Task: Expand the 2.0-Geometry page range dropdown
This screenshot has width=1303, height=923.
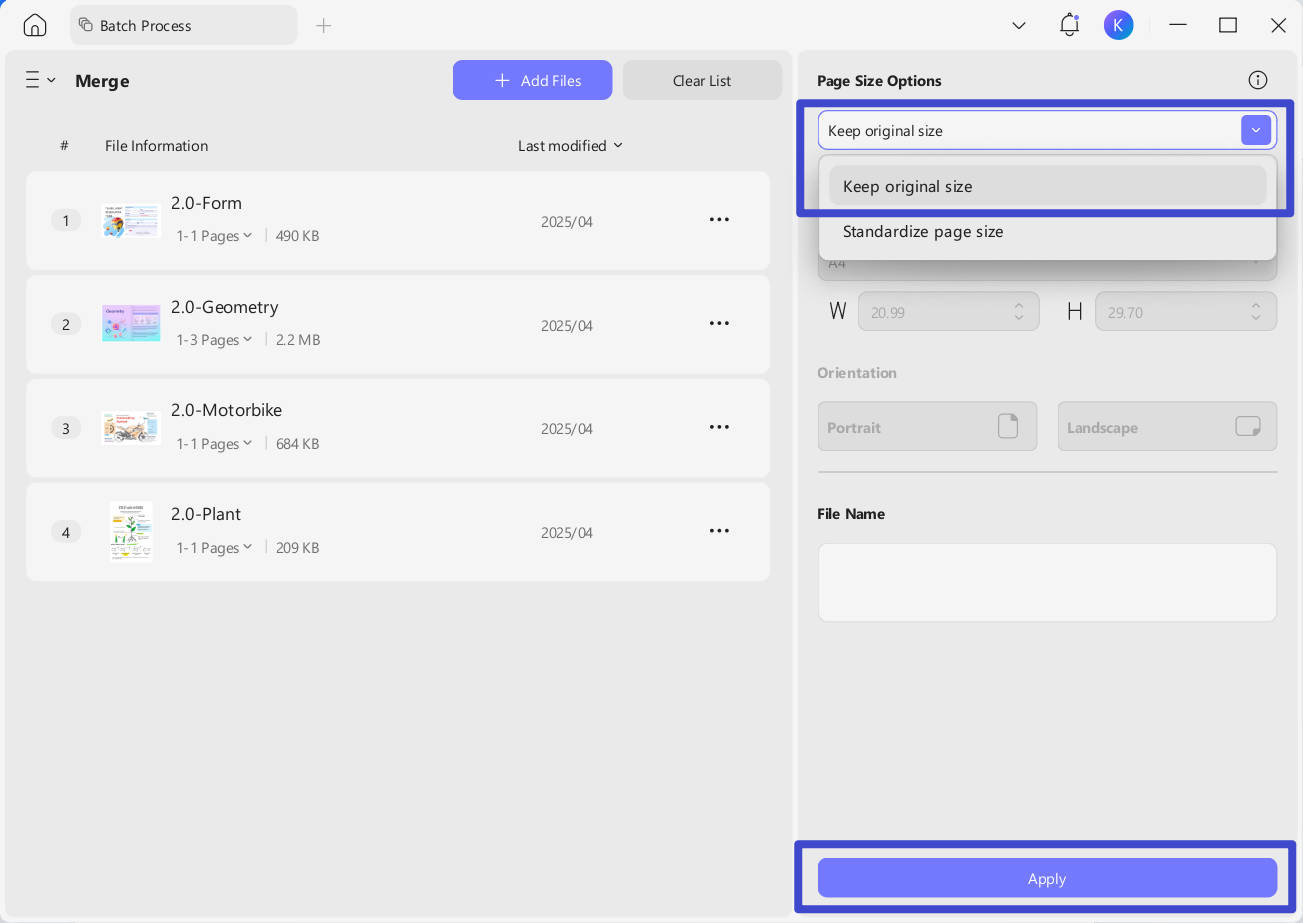Action: [214, 340]
